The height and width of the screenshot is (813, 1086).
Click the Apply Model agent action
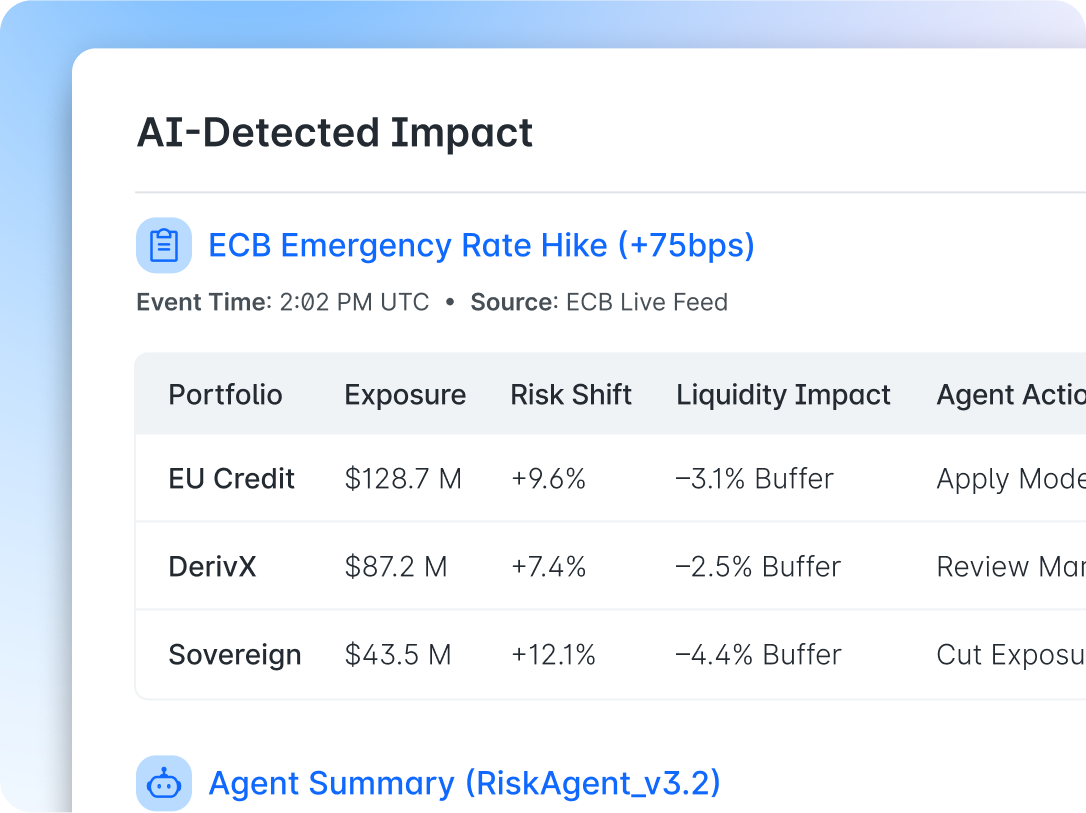(1010, 479)
